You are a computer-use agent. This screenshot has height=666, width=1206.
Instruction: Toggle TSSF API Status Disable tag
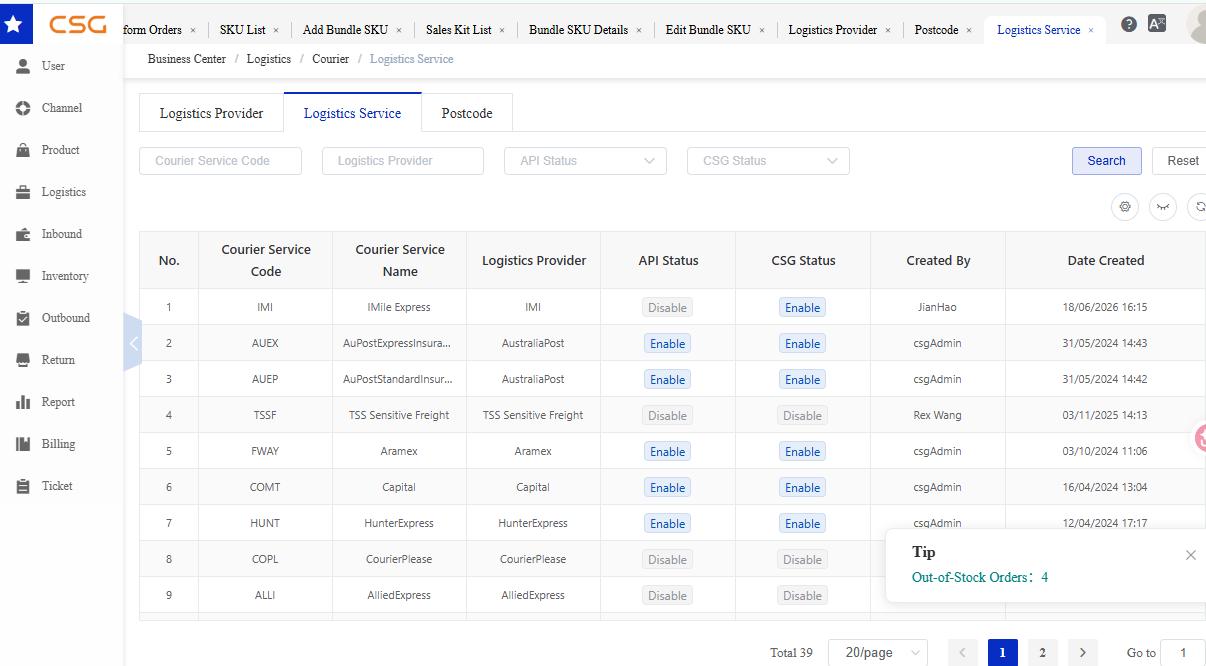click(667, 416)
